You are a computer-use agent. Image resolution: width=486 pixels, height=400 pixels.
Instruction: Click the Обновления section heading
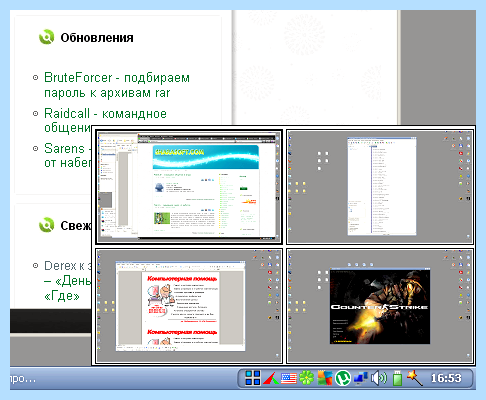pyautogui.click(x=97, y=38)
